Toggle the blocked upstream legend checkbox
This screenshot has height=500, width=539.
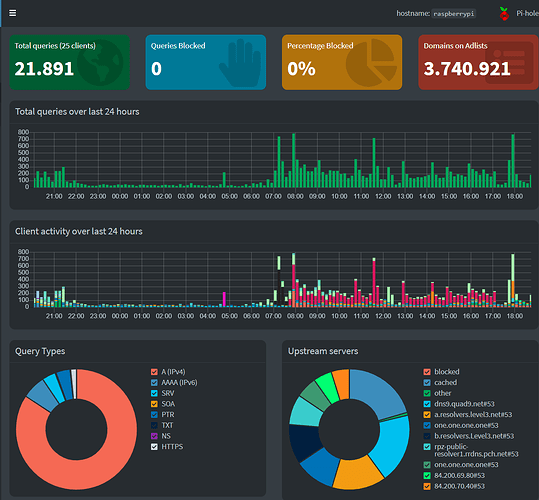427,372
